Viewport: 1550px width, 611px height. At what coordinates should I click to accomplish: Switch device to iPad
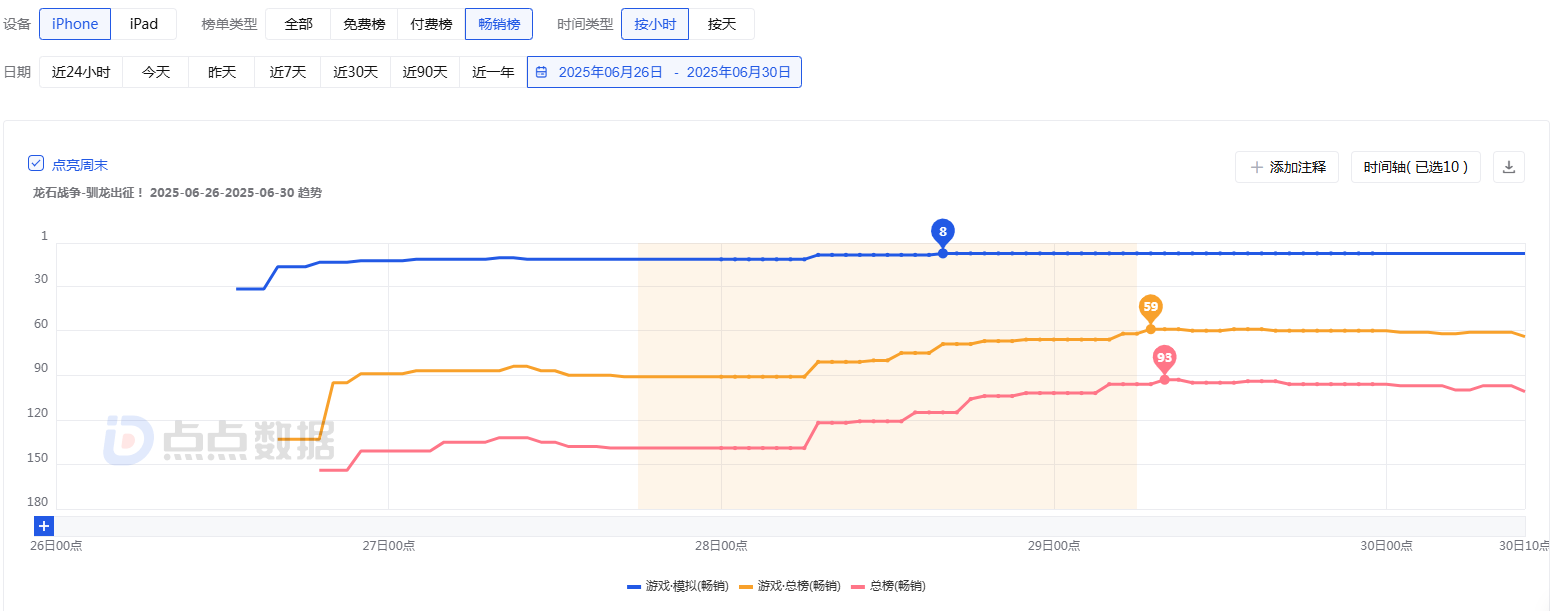point(144,24)
